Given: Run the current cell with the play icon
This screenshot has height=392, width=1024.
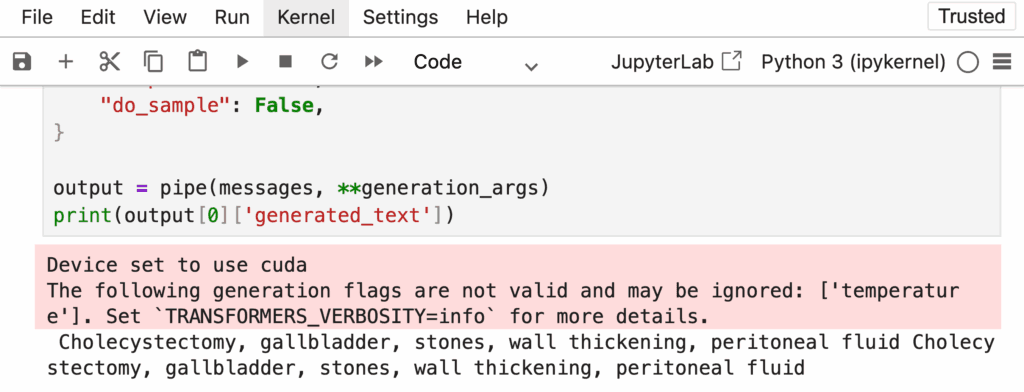Looking at the screenshot, I should tap(242, 62).
